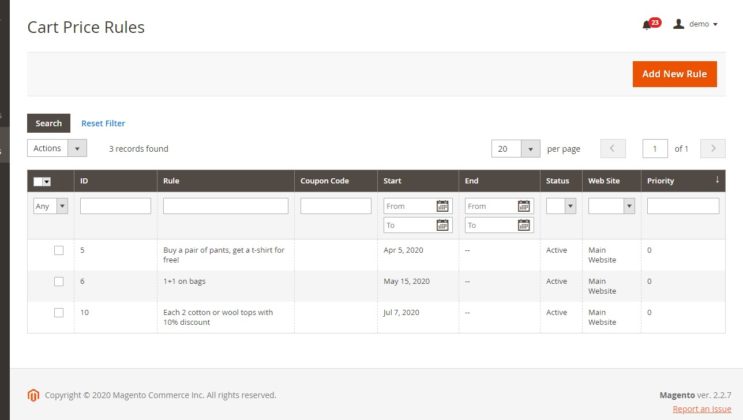
Task: Click the Rule filter input field
Action: 226,206
